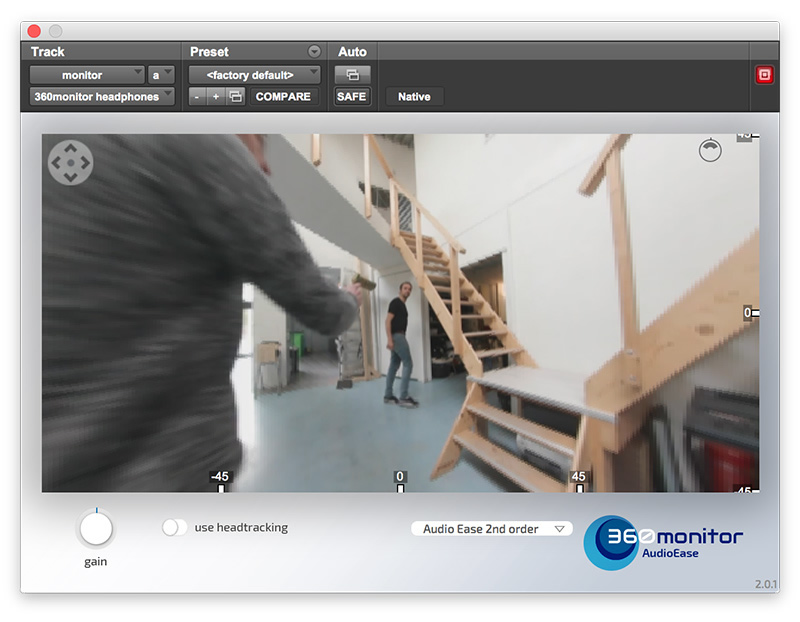Open the monitor track selector dropdown
Screen dimensions: 800x622
(x=87, y=75)
